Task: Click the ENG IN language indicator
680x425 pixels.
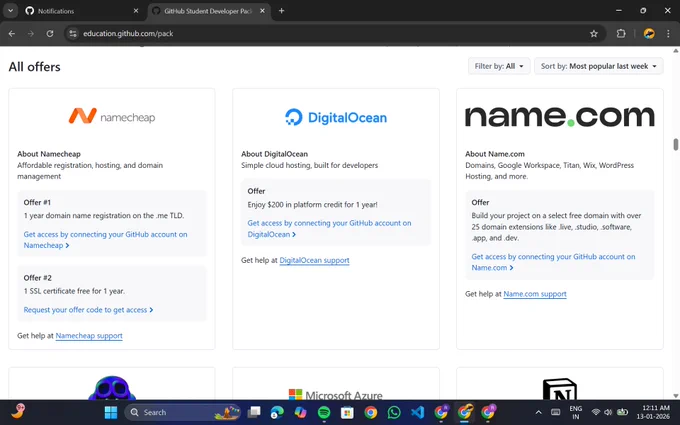Action: pyautogui.click(x=575, y=412)
